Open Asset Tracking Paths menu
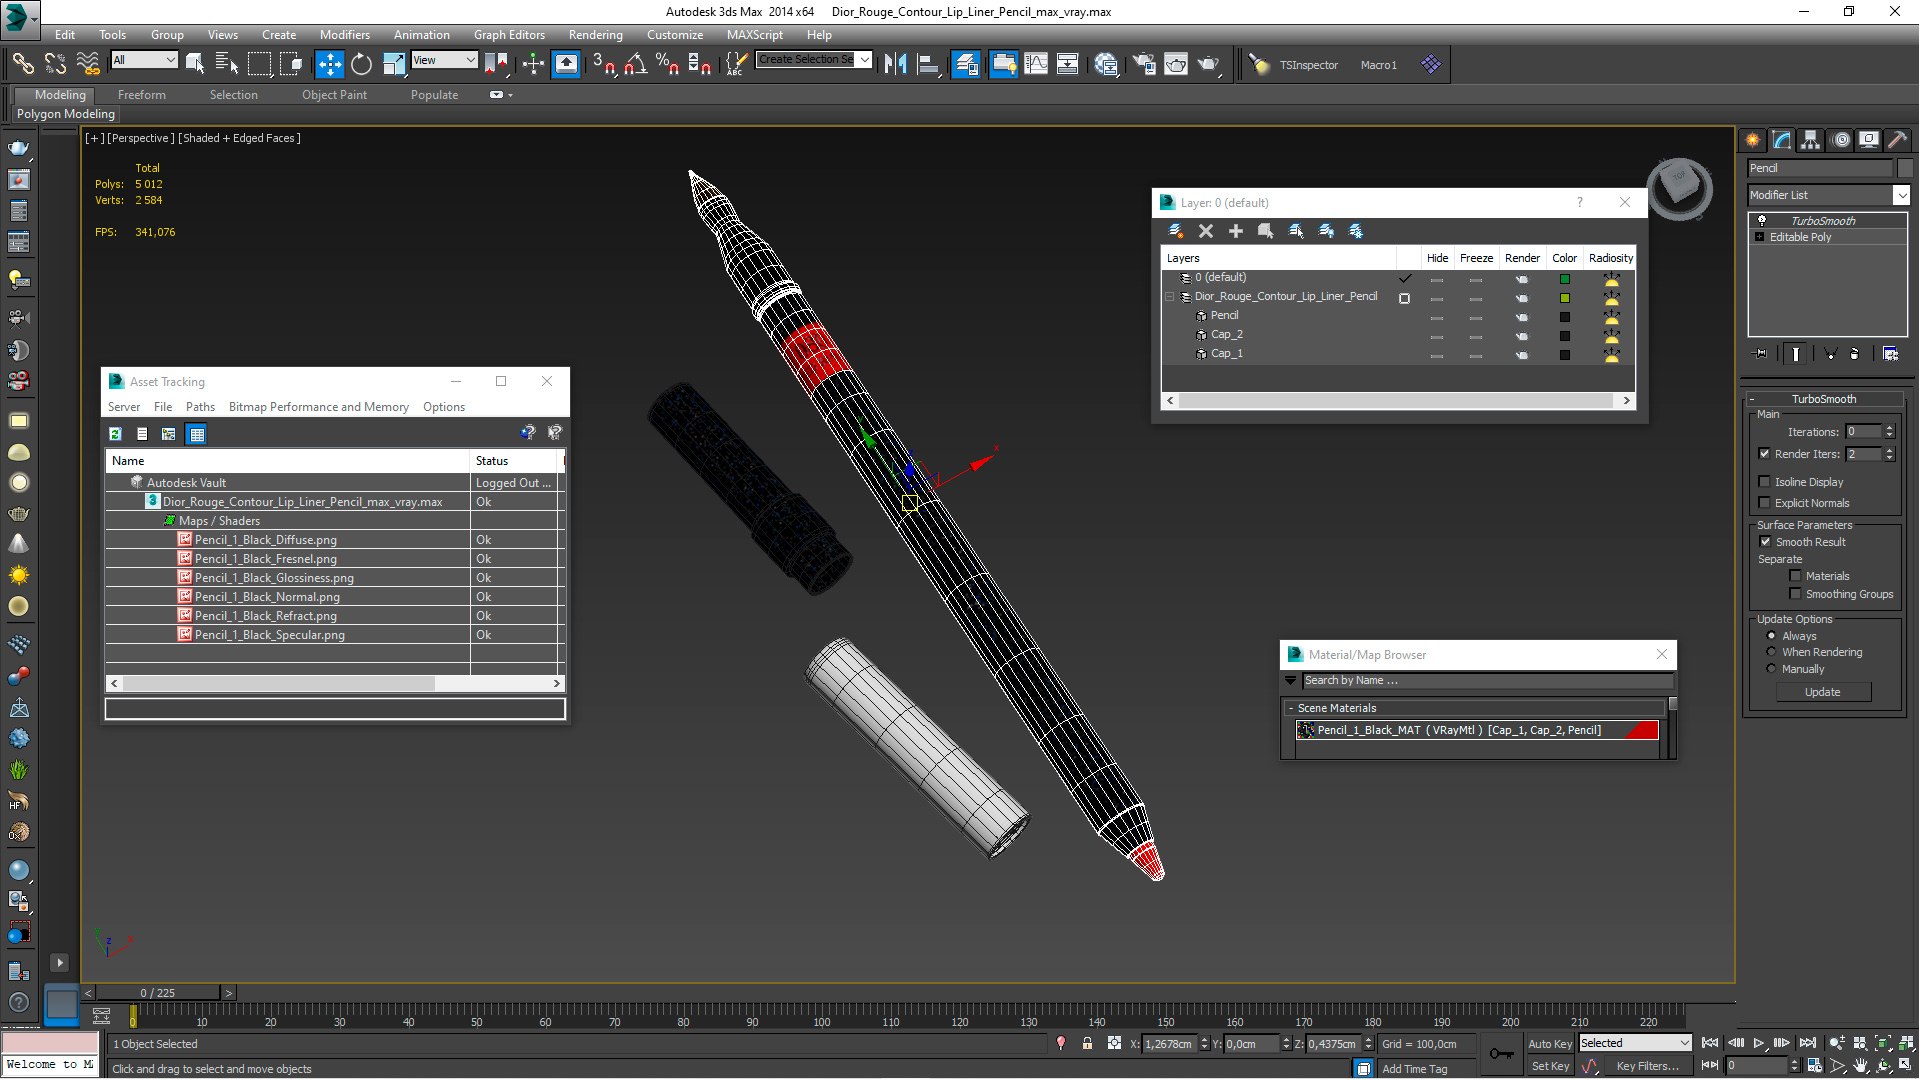This screenshot has width=1920, height=1080. point(200,407)
